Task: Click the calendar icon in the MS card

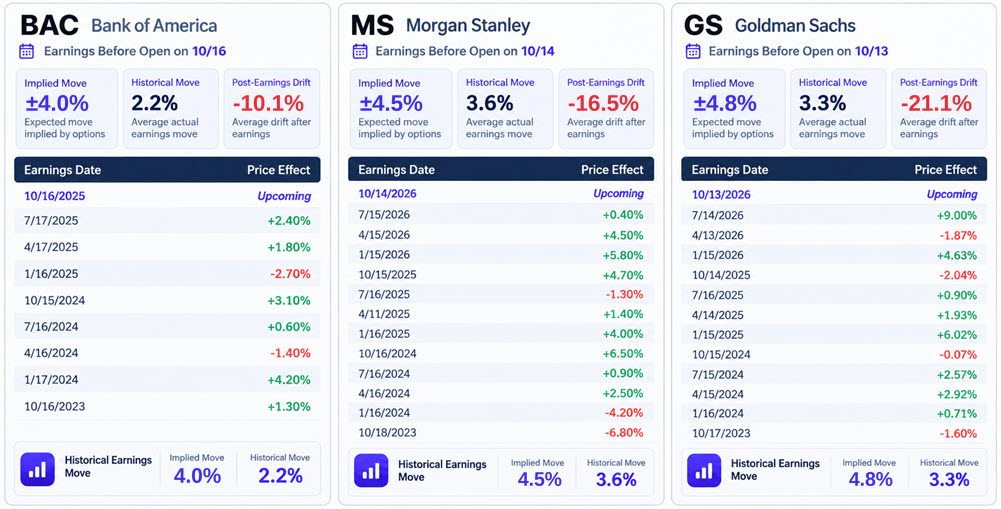Action: [x=360, y=51]
